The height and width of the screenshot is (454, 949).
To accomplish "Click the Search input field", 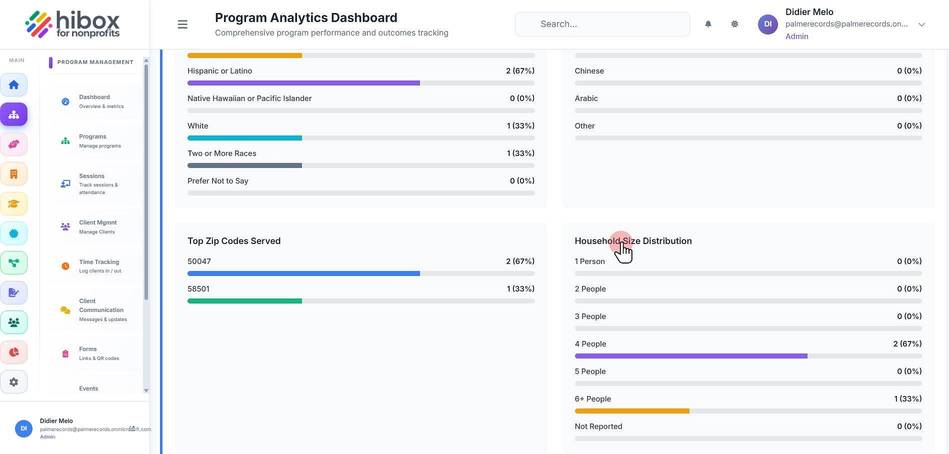I will tap(602, 24).
